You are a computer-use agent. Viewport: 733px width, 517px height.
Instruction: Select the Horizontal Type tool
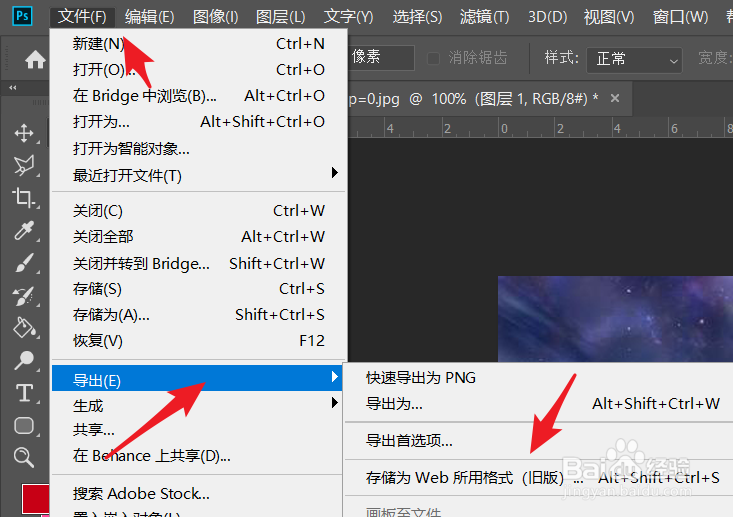(24, 393)
